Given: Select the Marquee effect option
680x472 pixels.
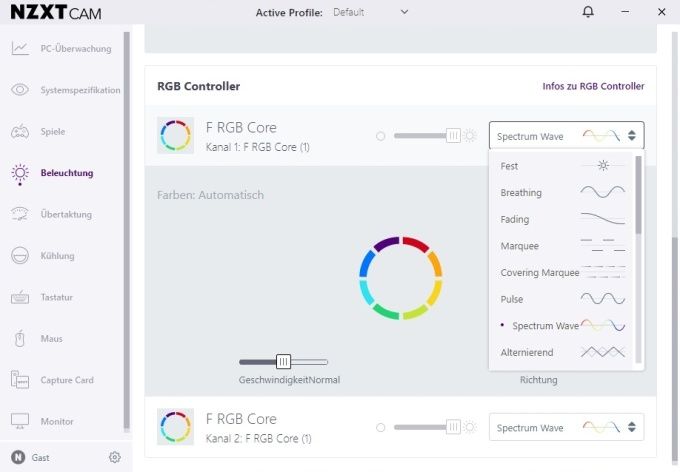Looking at the screenshot, I should [562, 246].
